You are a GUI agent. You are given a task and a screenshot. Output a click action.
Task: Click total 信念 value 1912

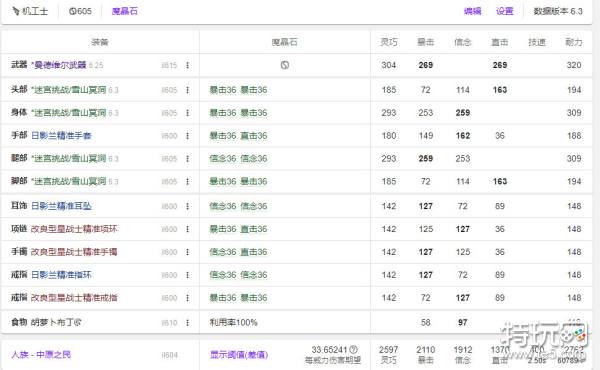pos(463,350)
